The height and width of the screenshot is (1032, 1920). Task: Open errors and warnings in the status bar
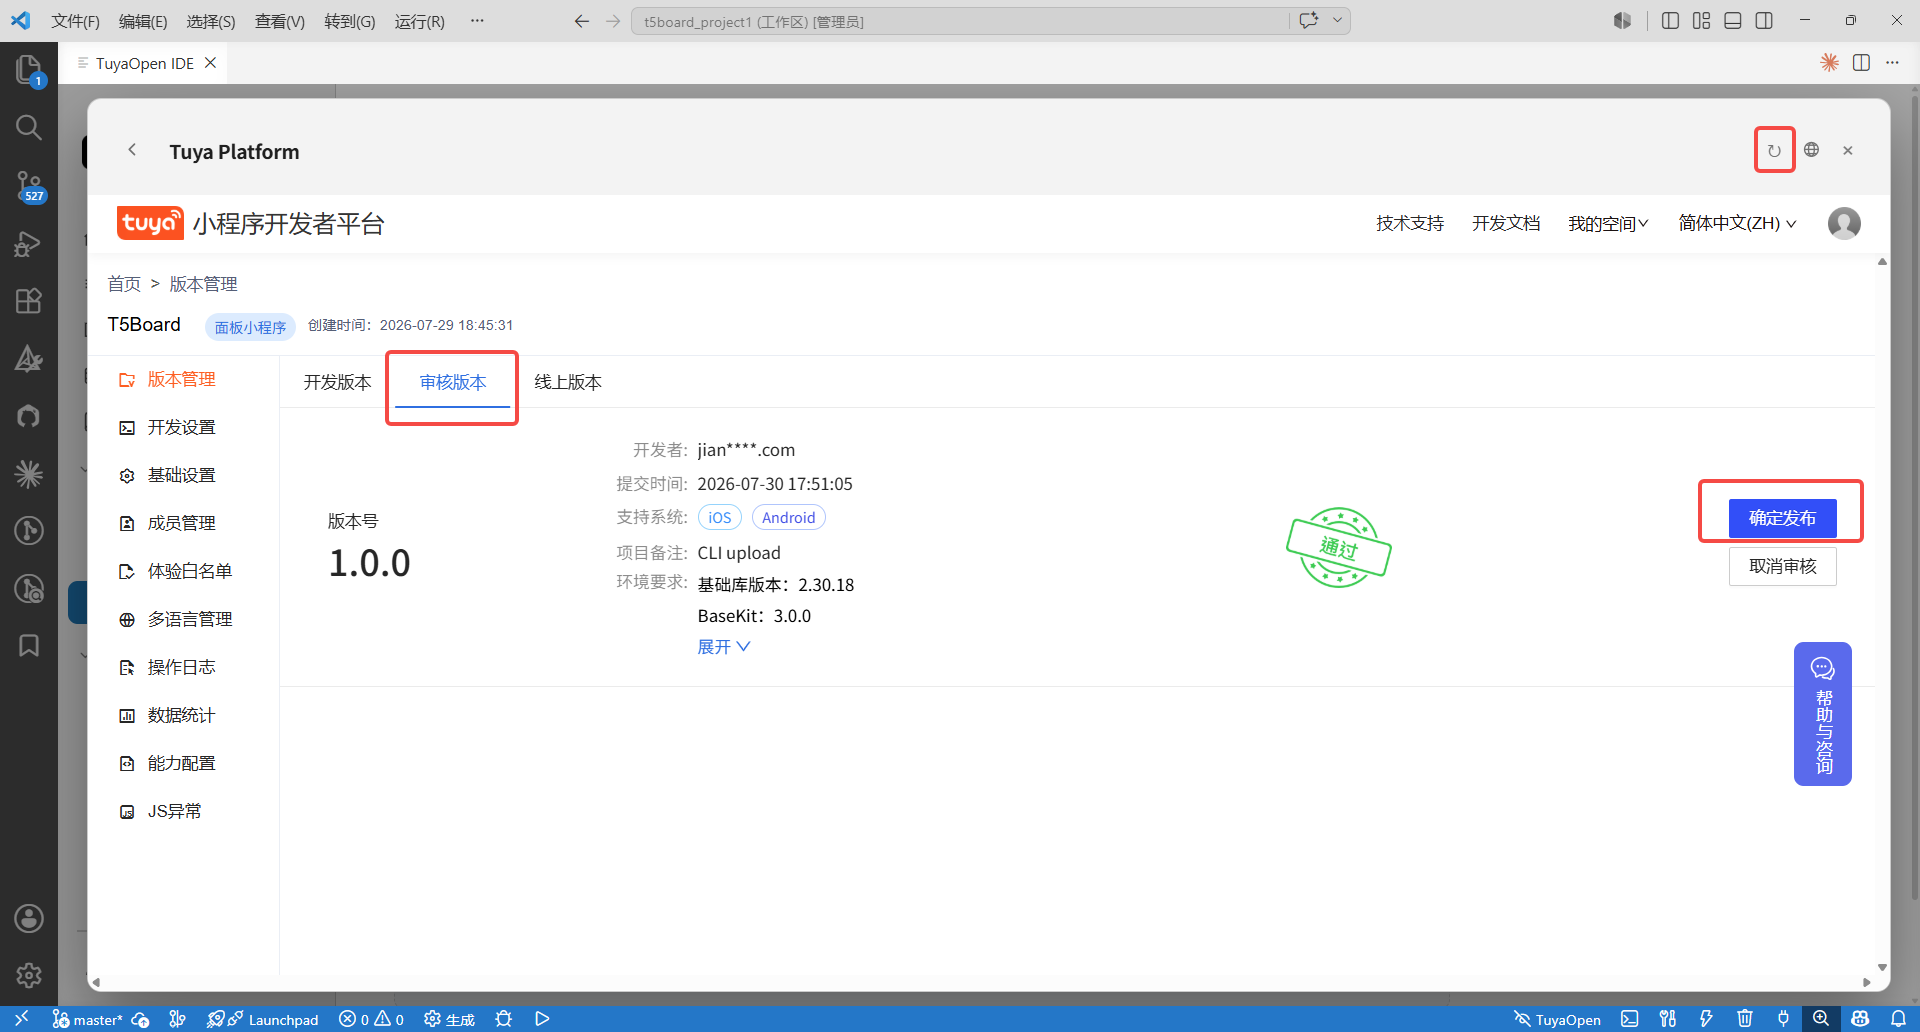click(372, 1019)
